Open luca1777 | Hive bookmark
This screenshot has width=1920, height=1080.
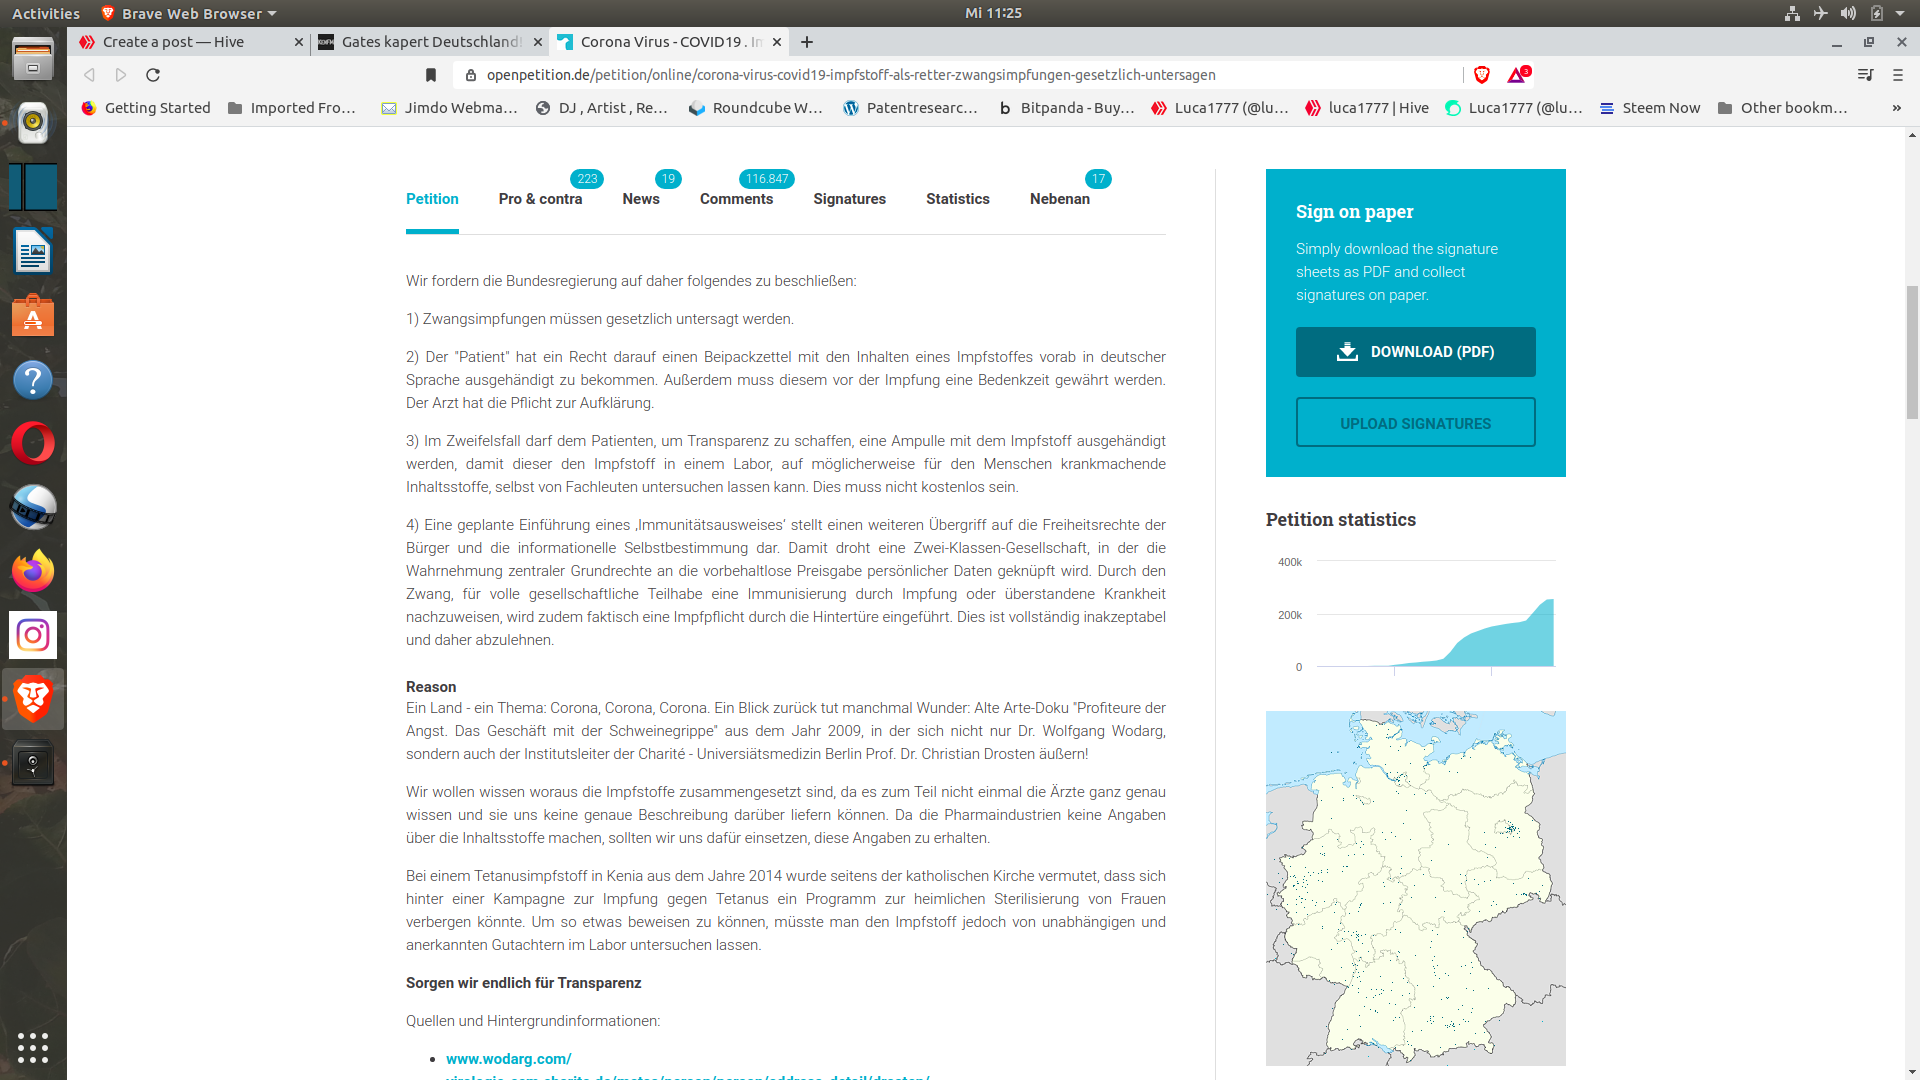pyautogui.click(x=1367, y=108)
